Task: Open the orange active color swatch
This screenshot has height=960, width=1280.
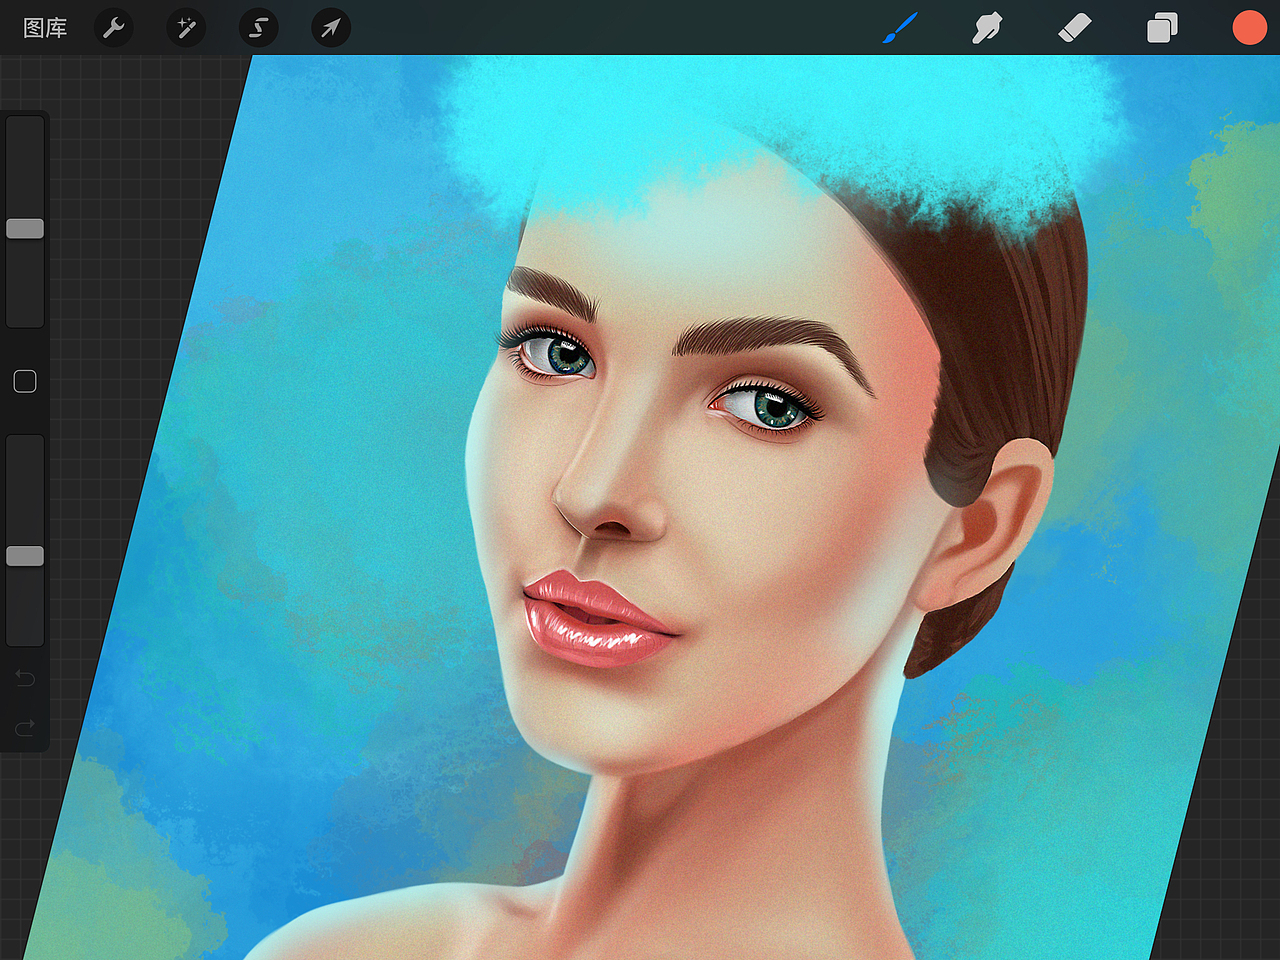Action: 1249,28
